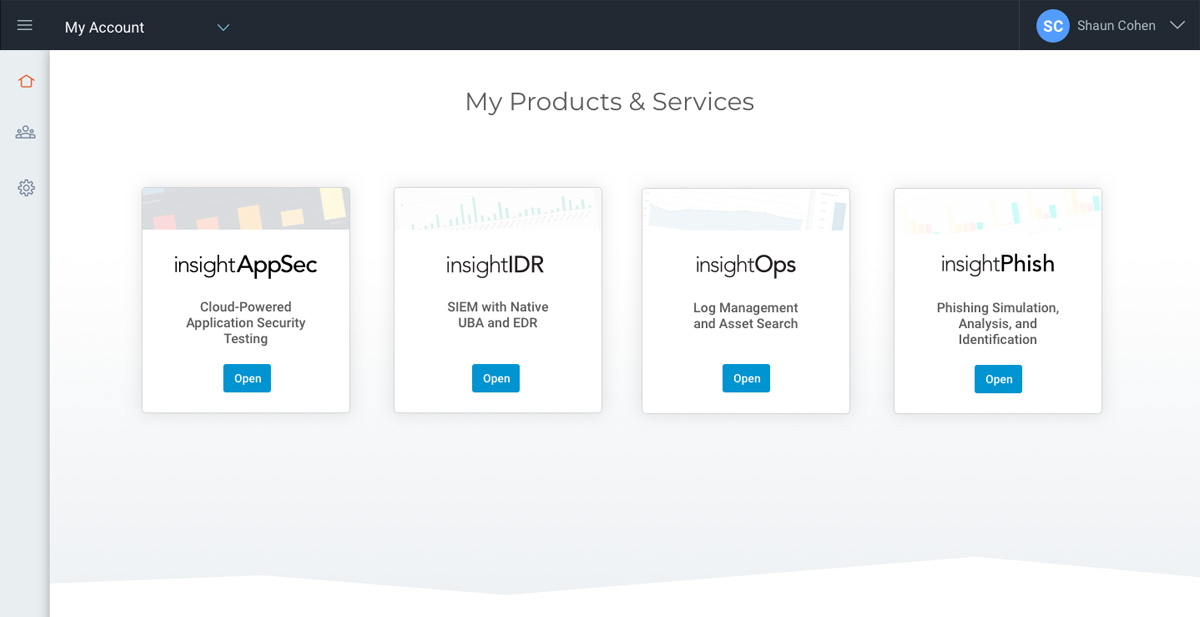
Task: Click the insightOps card banner image
Action: click(746, 210)
